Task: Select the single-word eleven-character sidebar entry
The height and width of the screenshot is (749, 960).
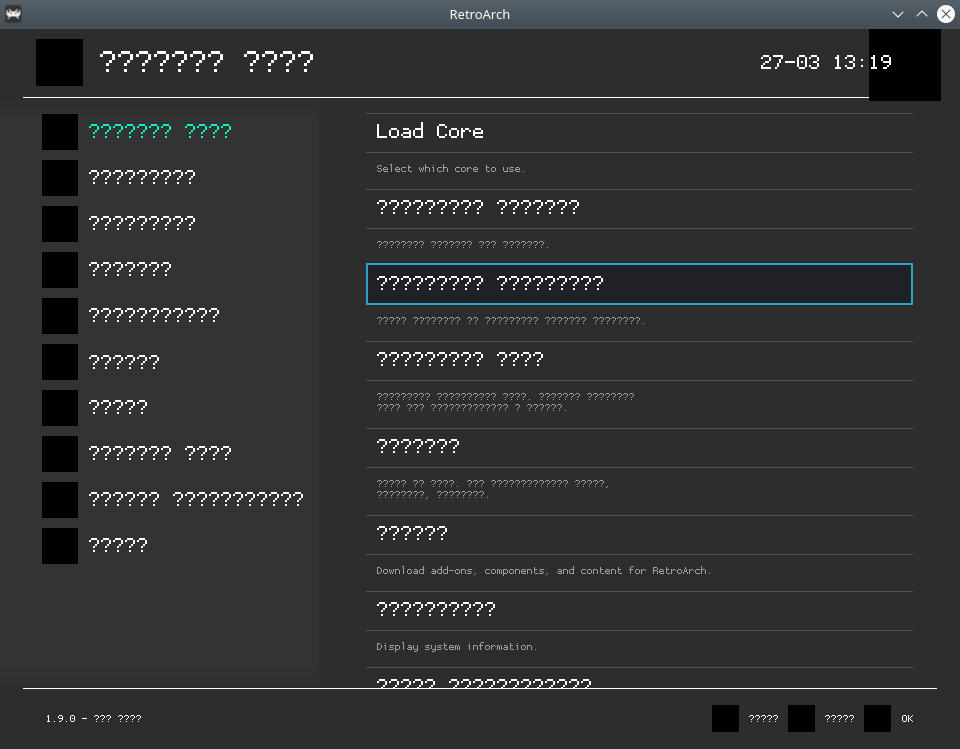Action: pos(154,315)
